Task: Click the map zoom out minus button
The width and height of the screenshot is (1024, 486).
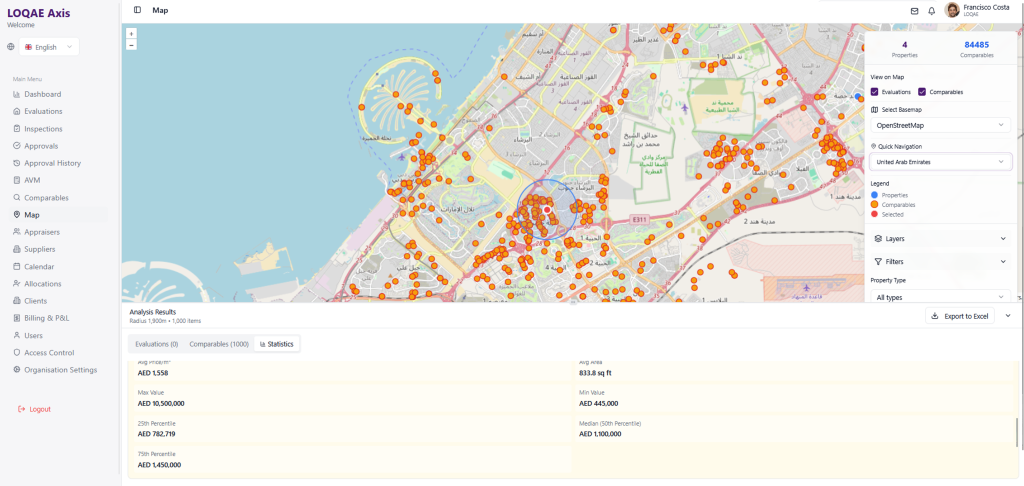Action: 131,45
